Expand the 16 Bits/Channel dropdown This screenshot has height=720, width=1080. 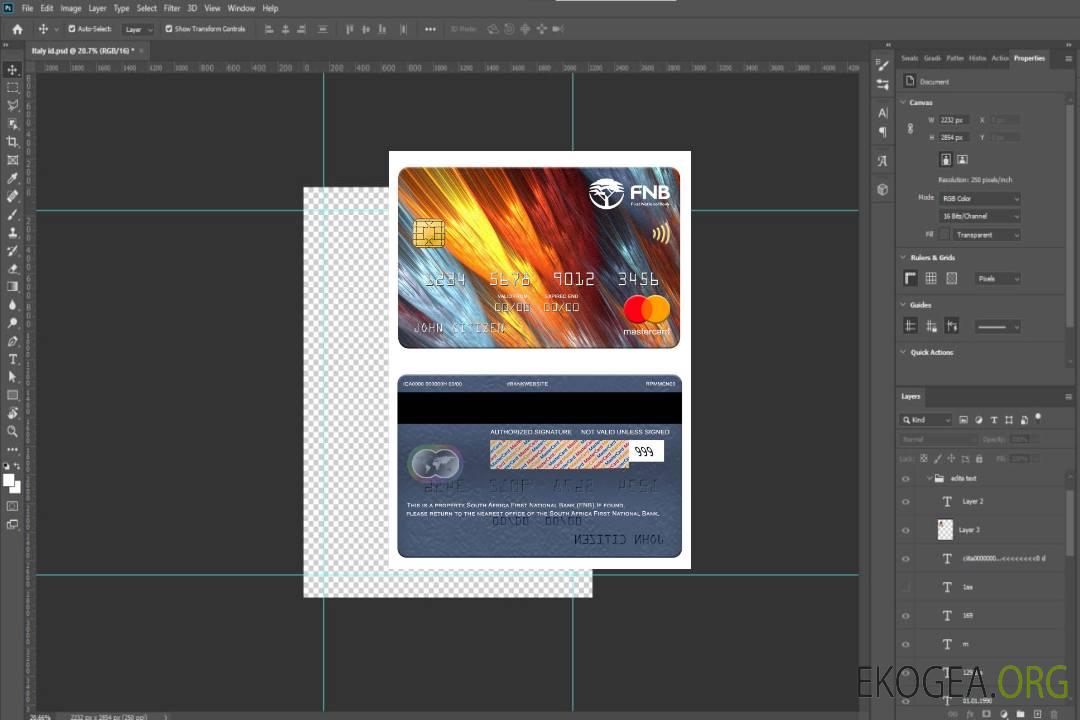pyautogui.click(x=980, y=216)
